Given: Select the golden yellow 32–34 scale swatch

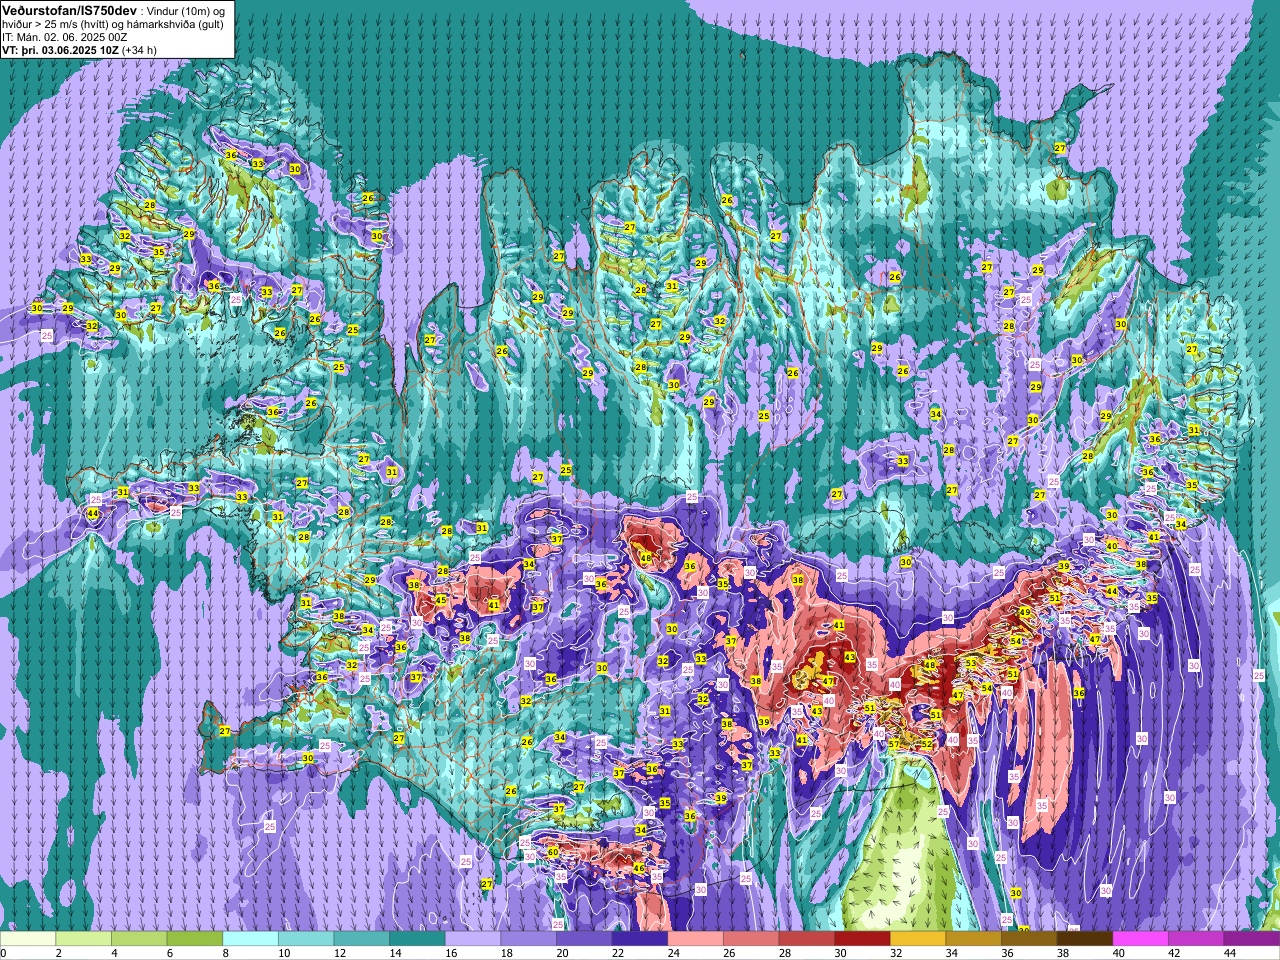Looking at the screenshot, I should [x=918, y=938].
